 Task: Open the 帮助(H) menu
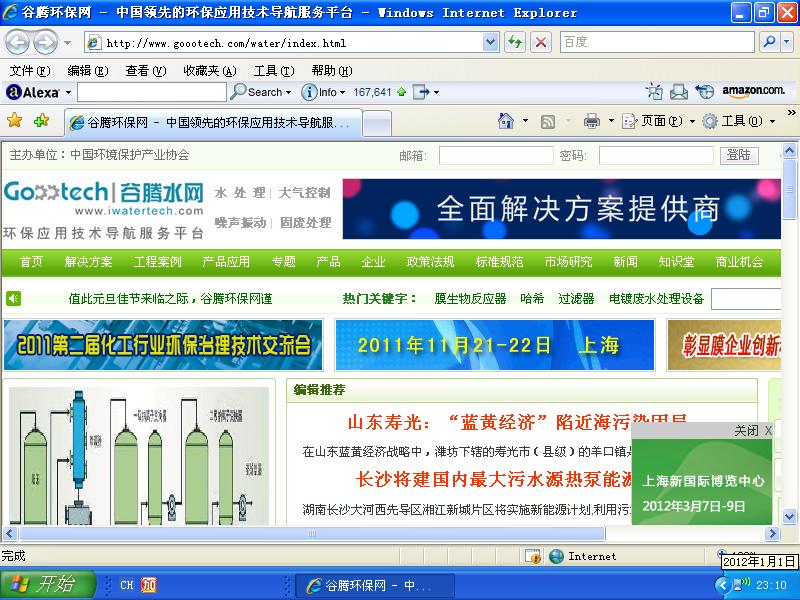click(x=332, y=70)
